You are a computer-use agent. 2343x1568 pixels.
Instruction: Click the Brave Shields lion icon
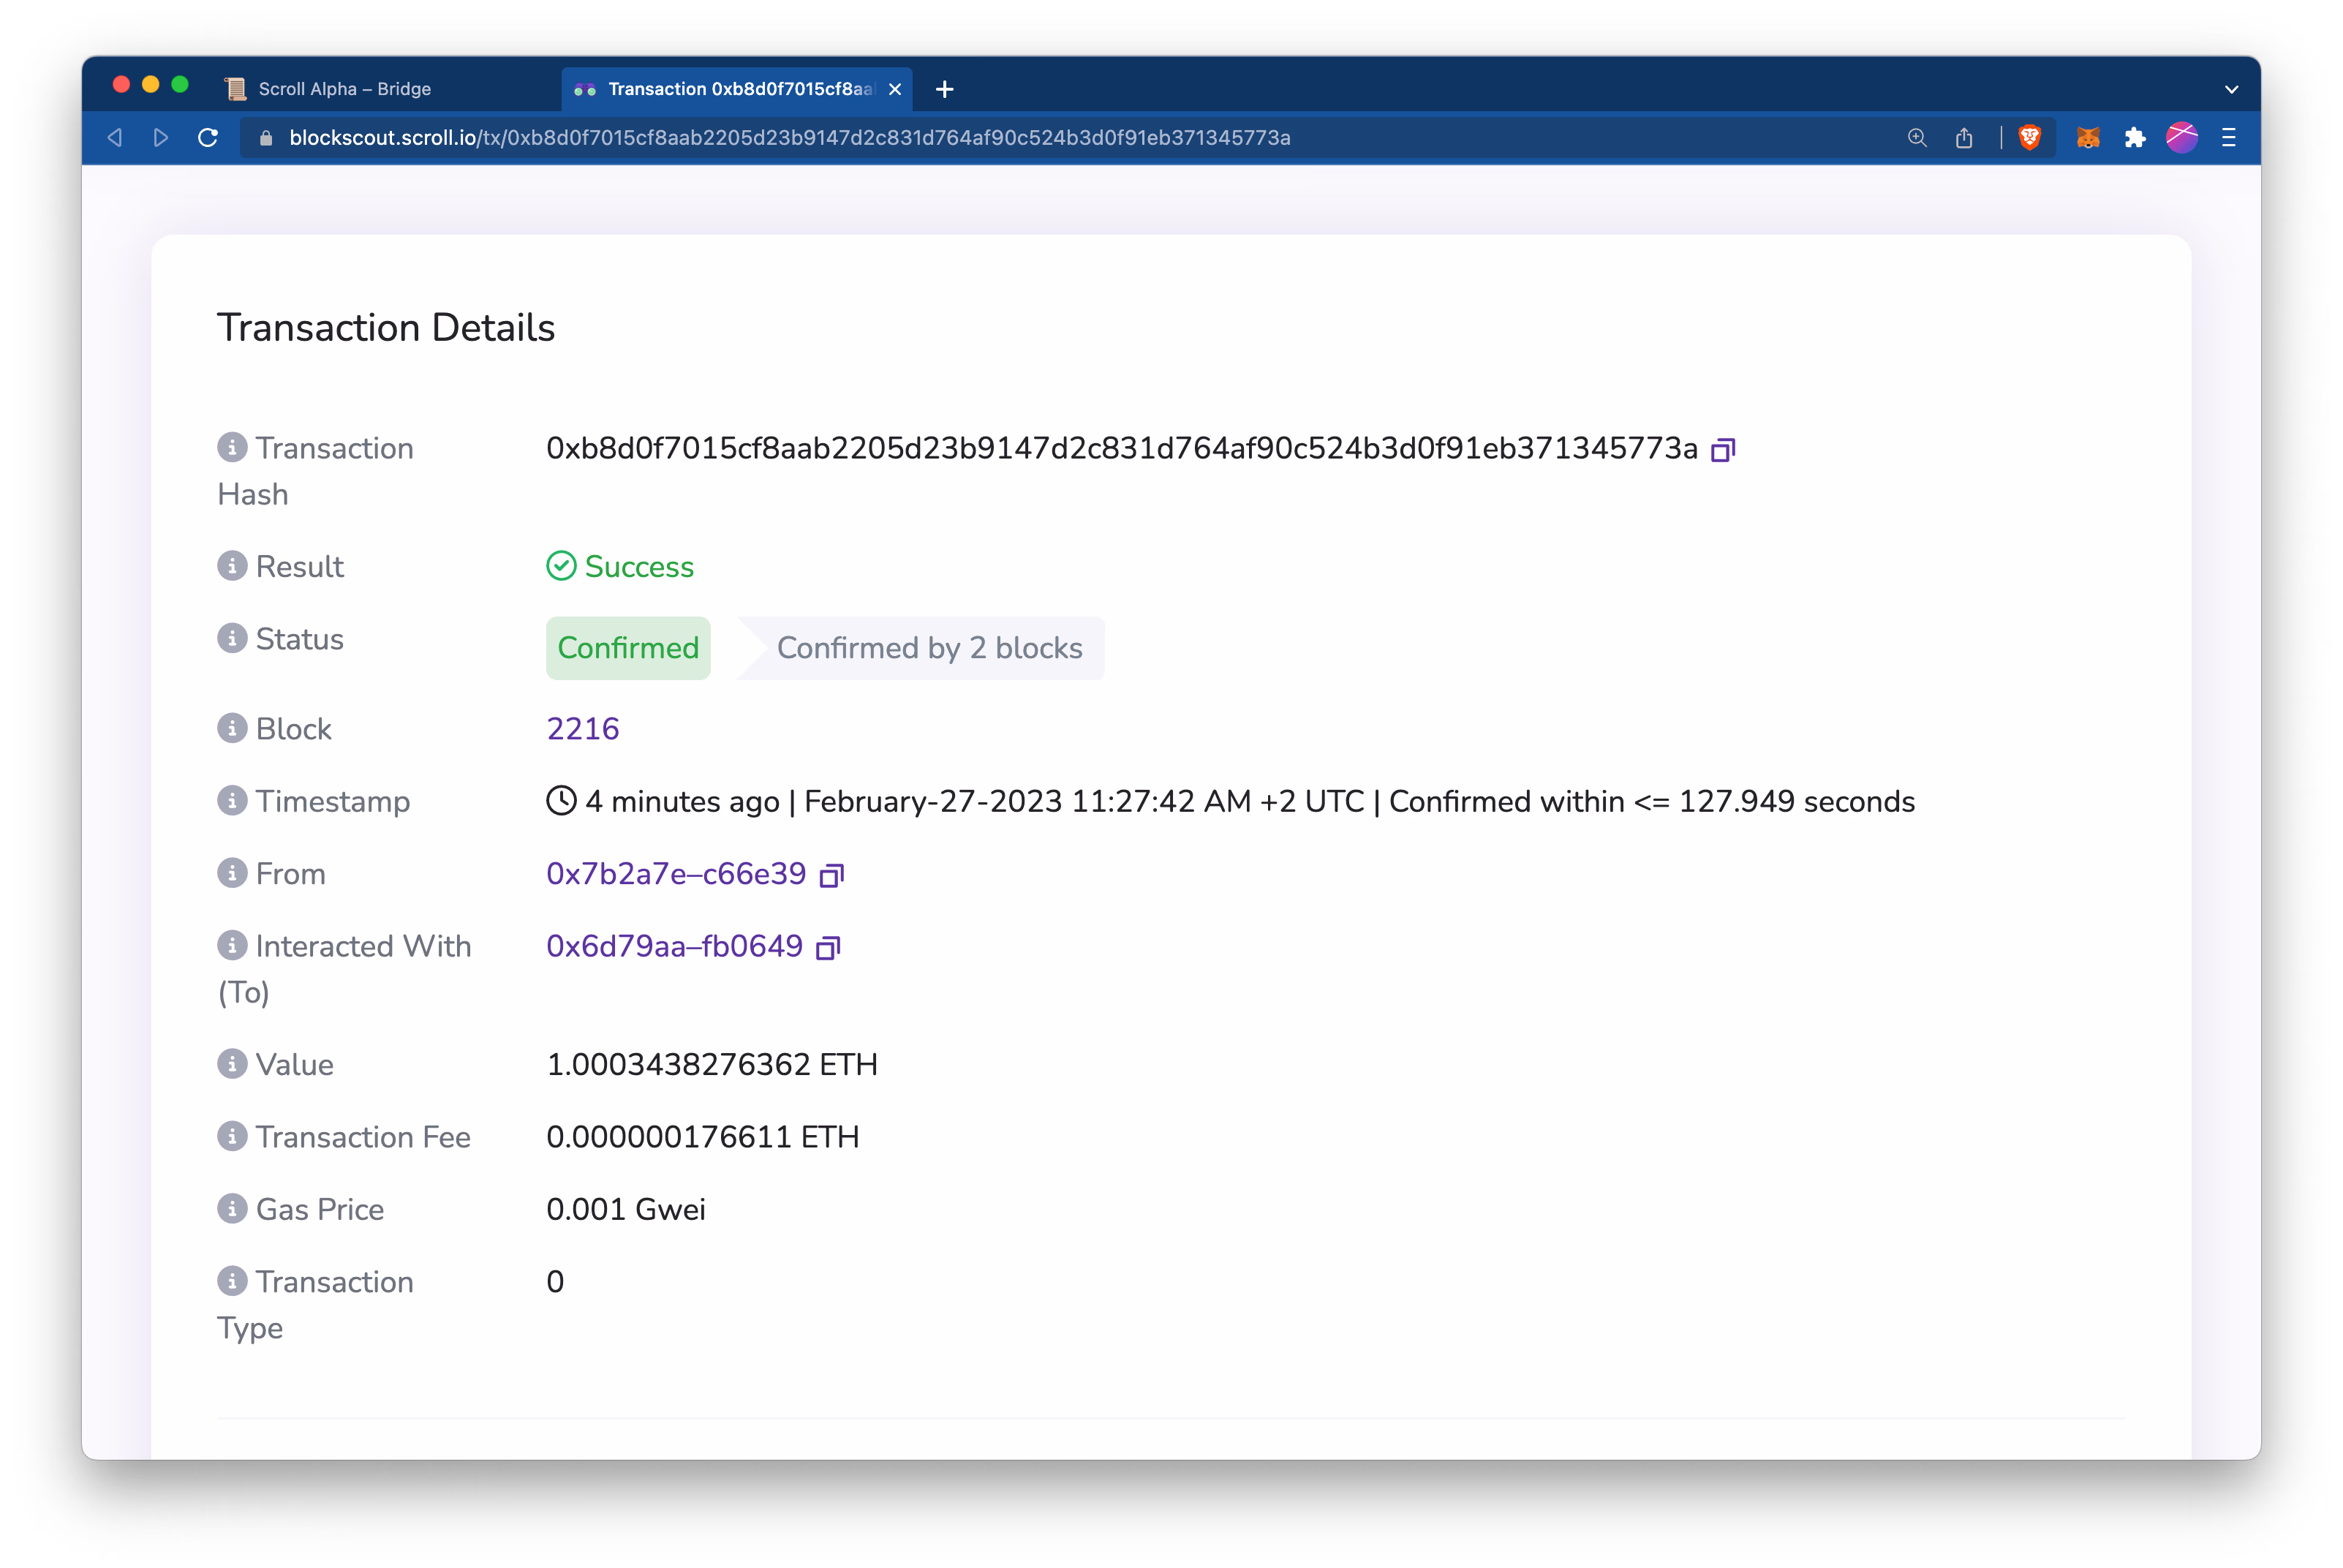pyautogui.click(x=2029, y=138)
